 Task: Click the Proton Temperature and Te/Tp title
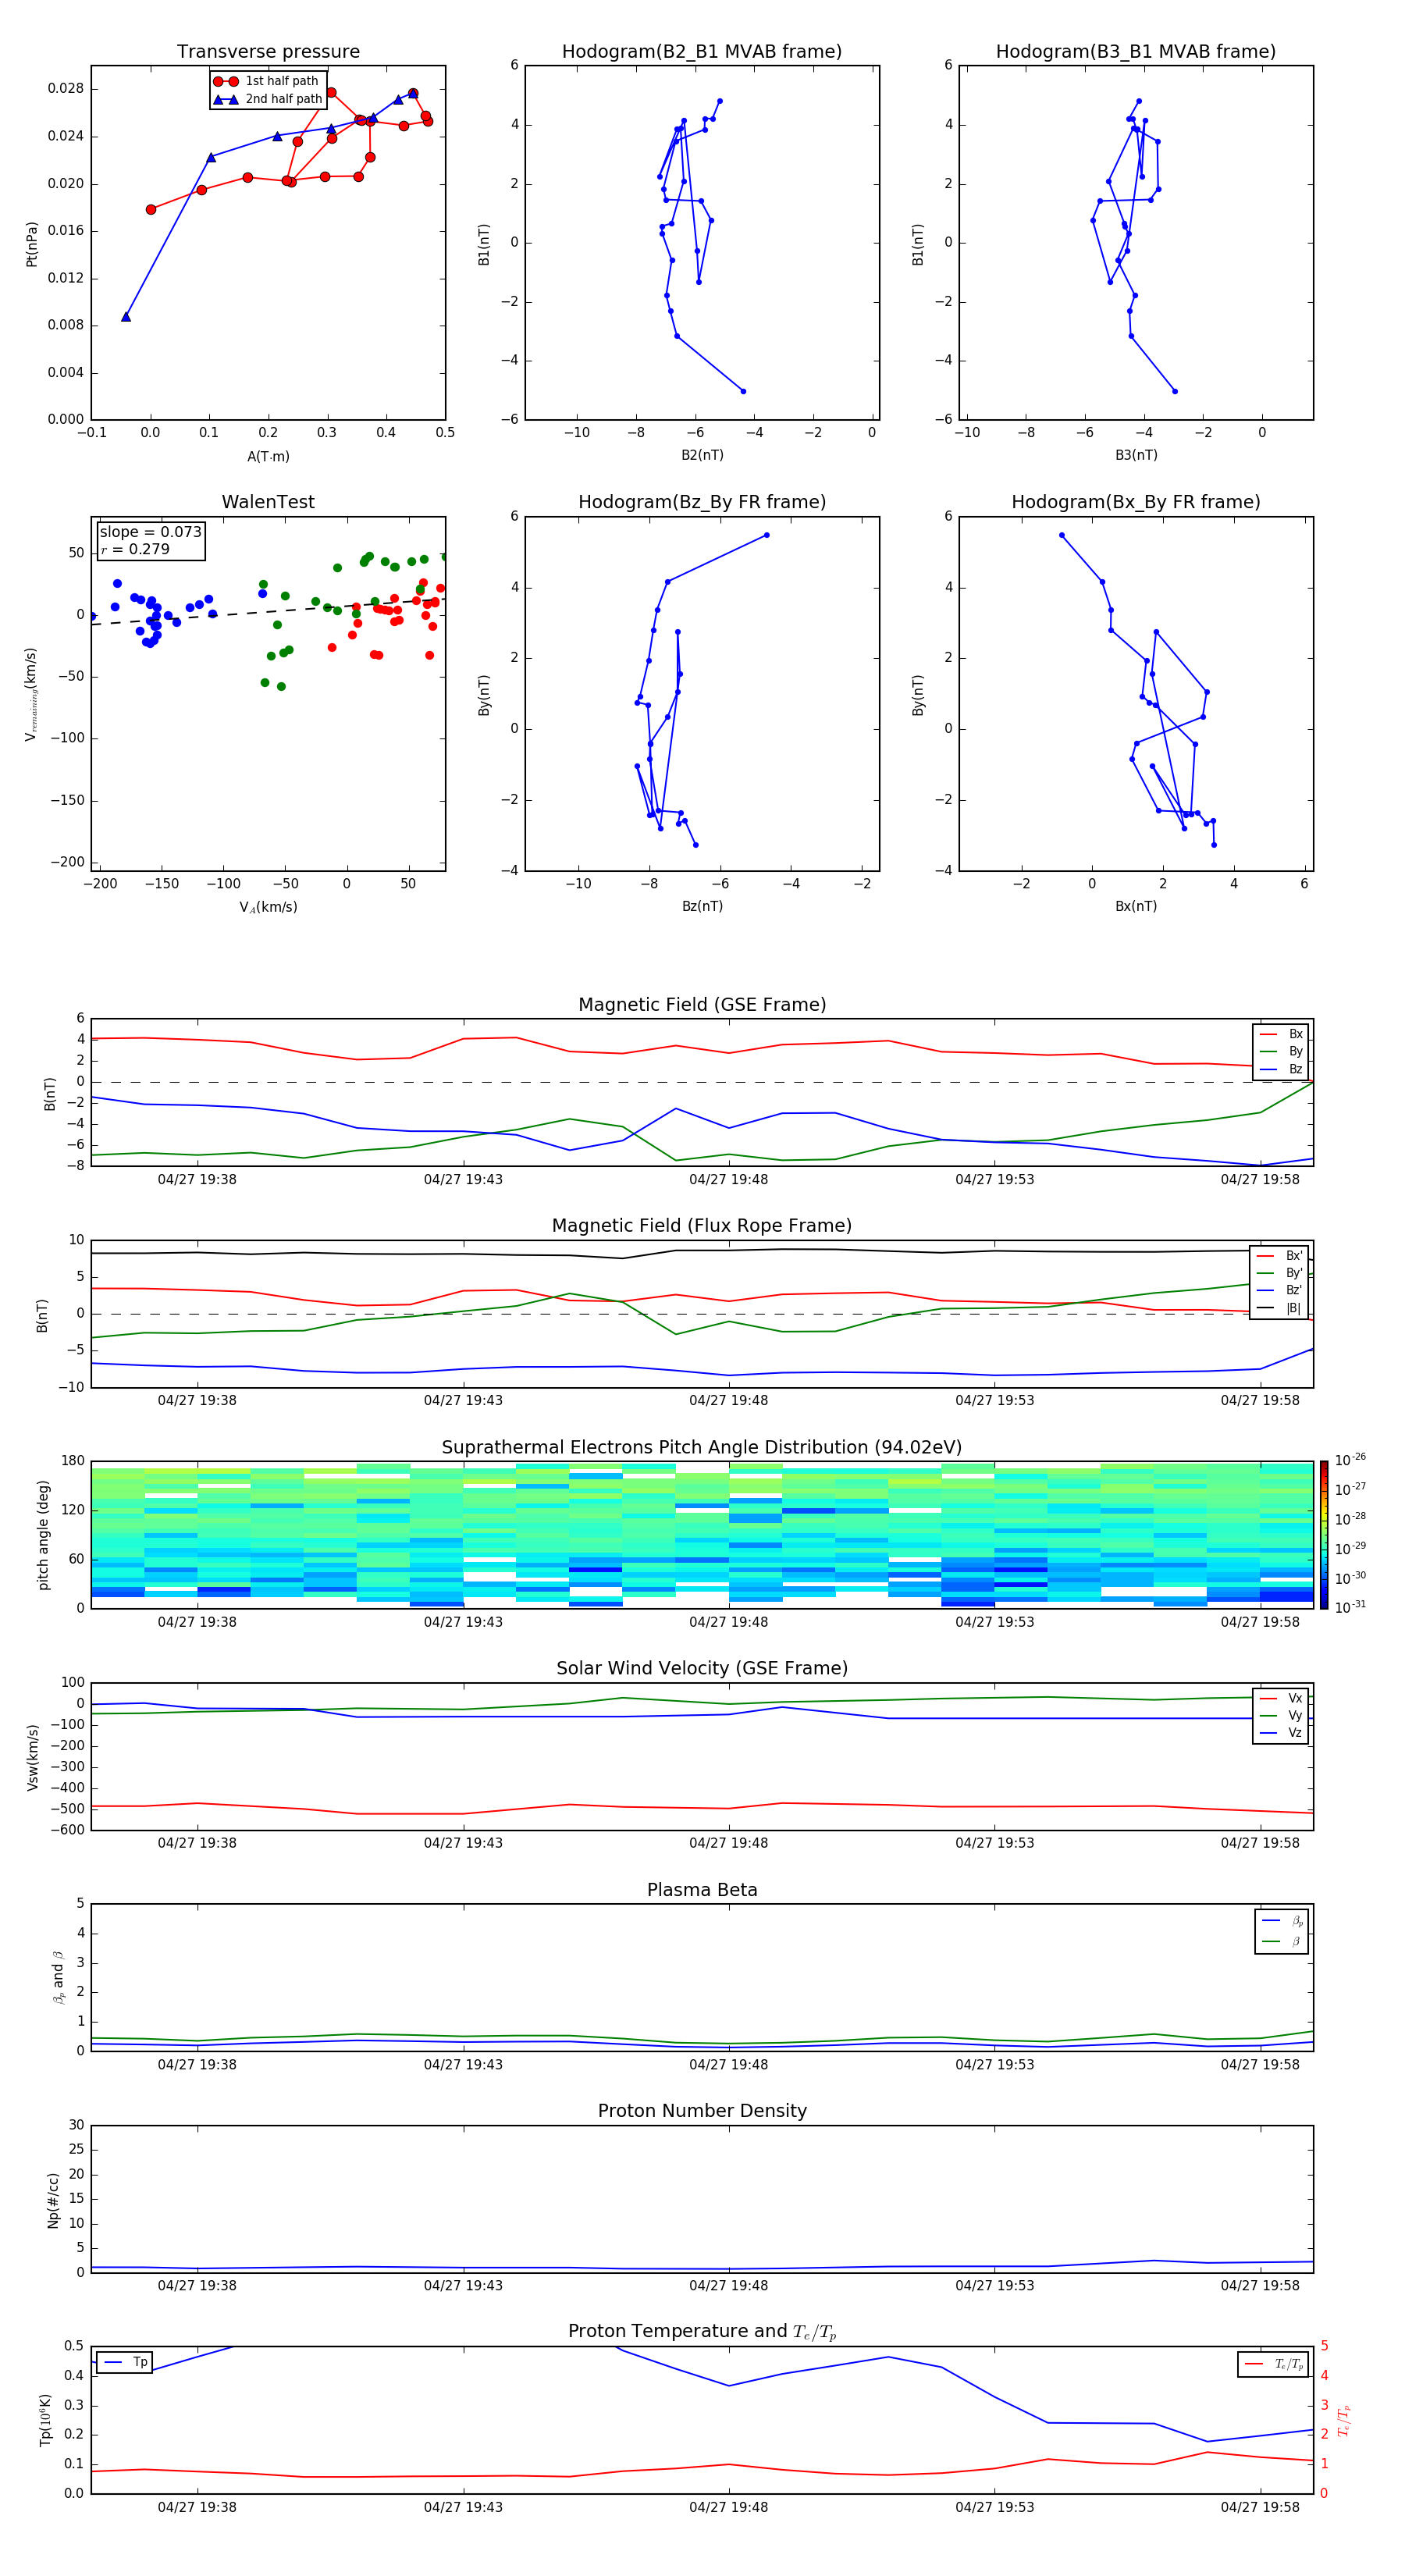[x=702, y=2331]
